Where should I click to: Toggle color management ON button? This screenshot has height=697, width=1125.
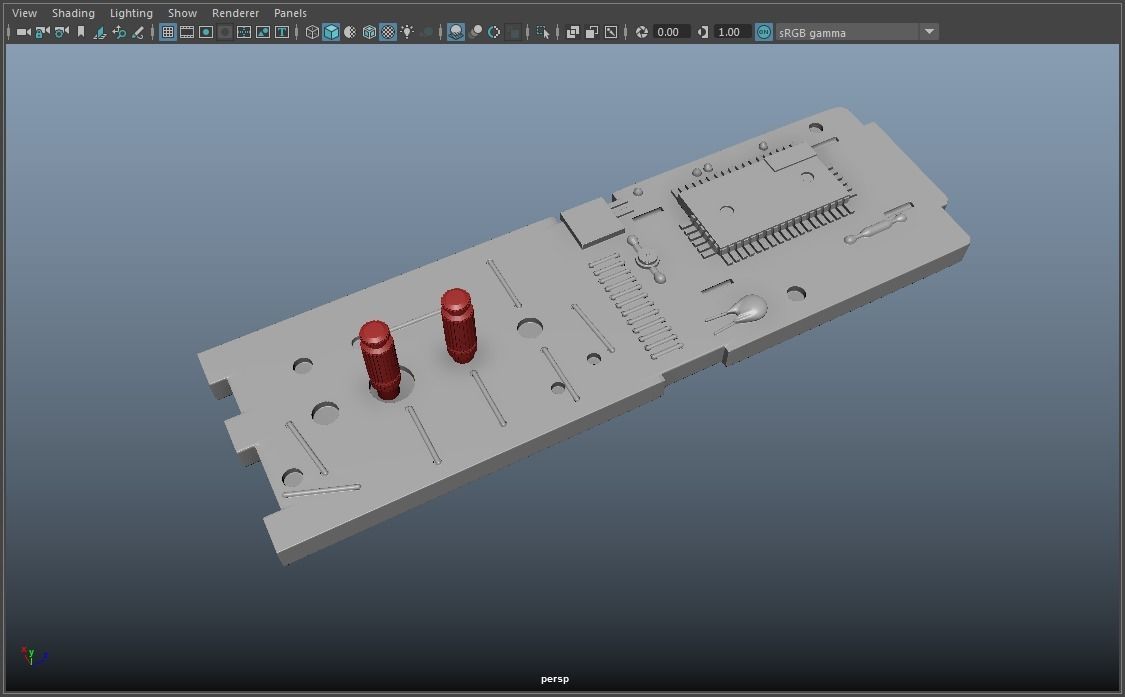tap(764, 32)
